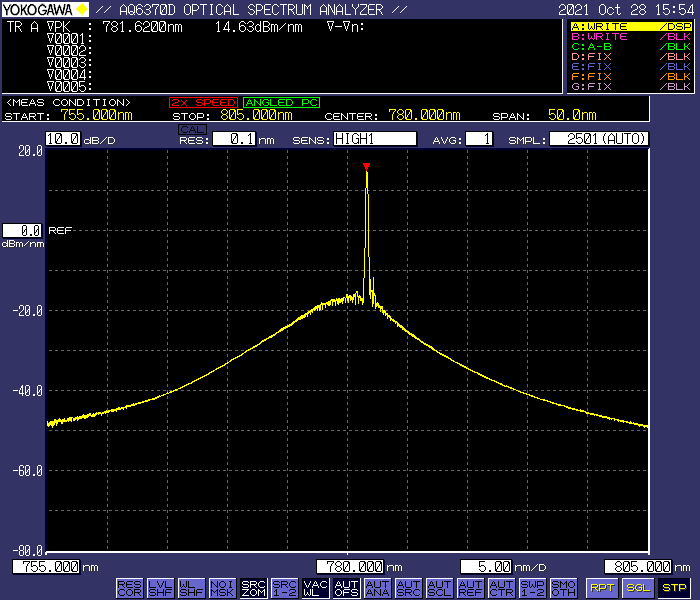700x600 pixels.
Task: Click CENTER value 780.000nm
Action: click(x=424, y=115)
